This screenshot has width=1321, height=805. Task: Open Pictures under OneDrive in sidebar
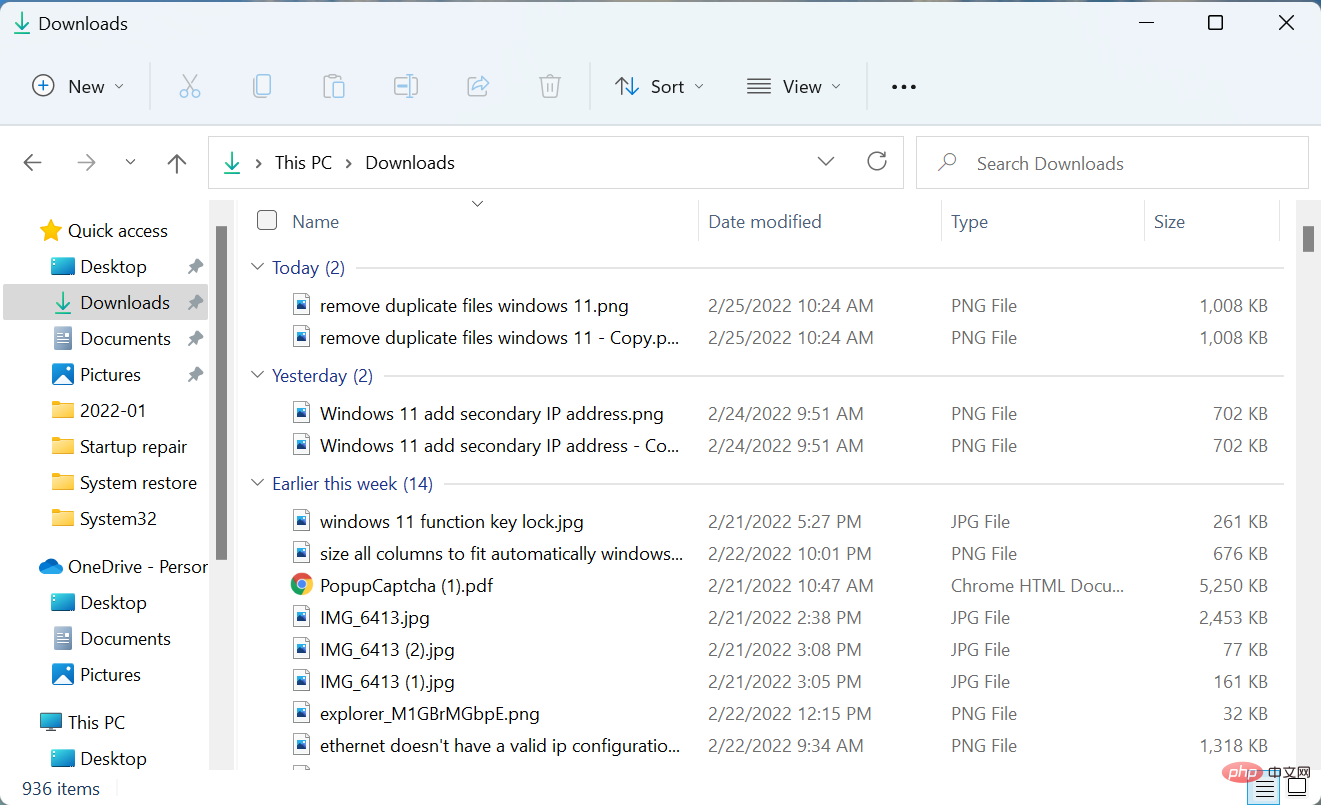110,675
